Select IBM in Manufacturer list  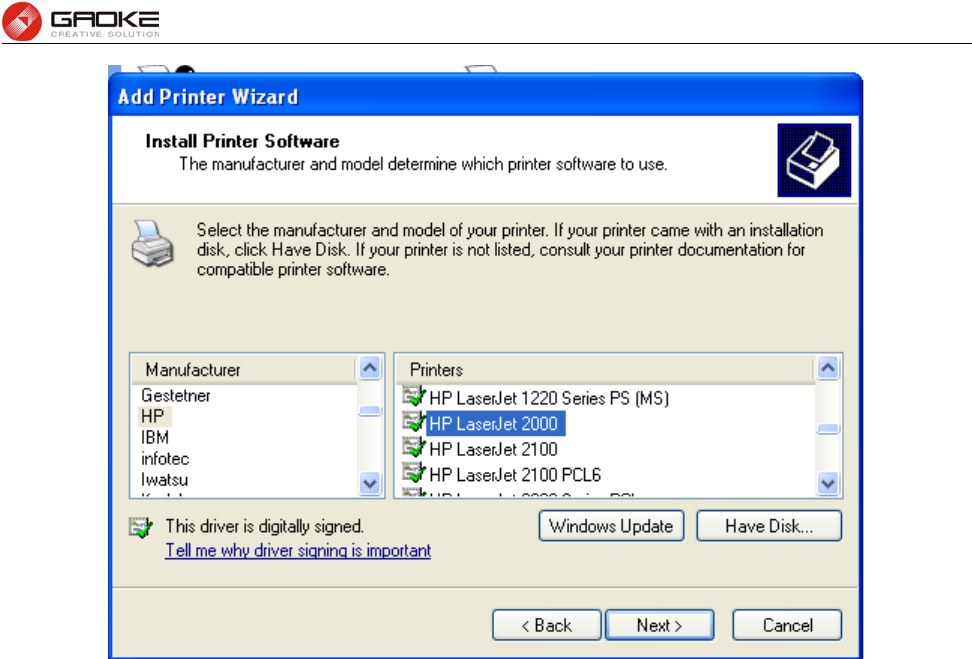coord(155,438)
